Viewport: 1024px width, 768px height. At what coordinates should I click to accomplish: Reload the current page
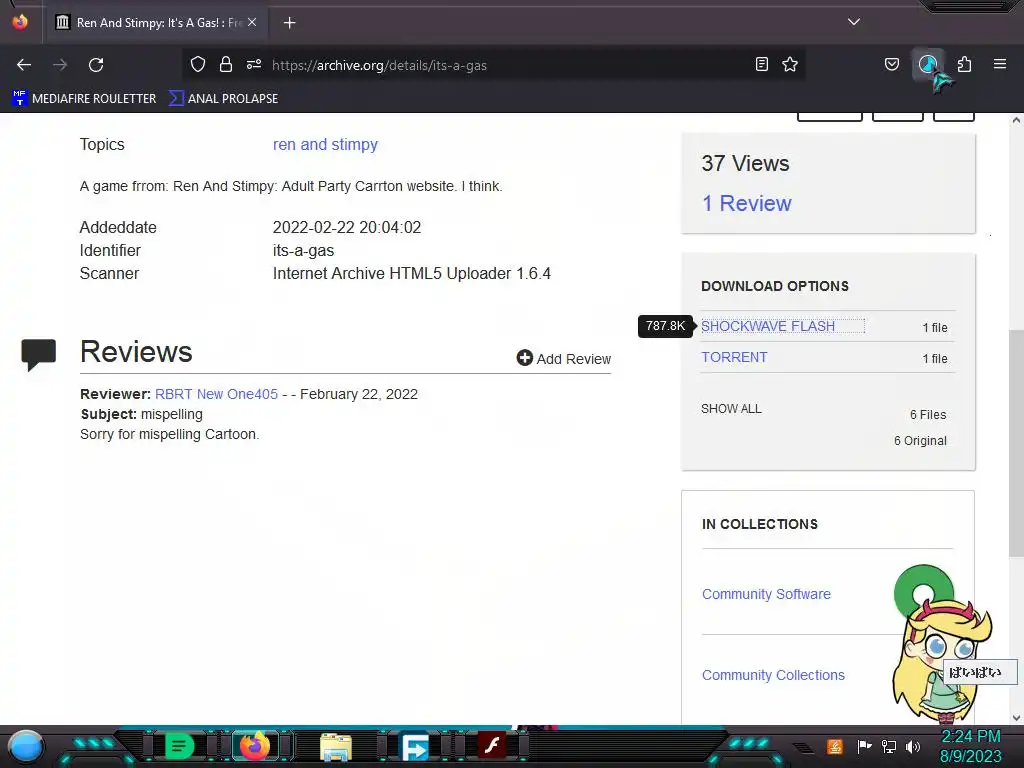tap(96, 65)
